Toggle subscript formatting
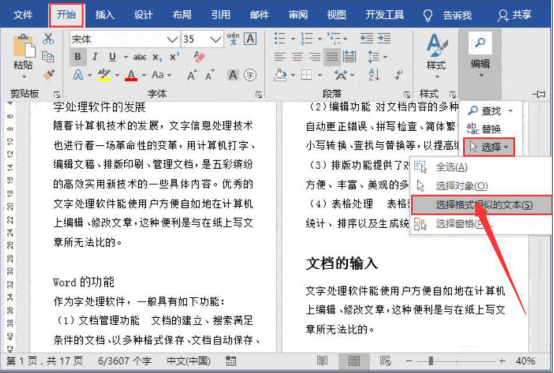The image size is (554, 373). pyautogui.click(x=157, y=57)
